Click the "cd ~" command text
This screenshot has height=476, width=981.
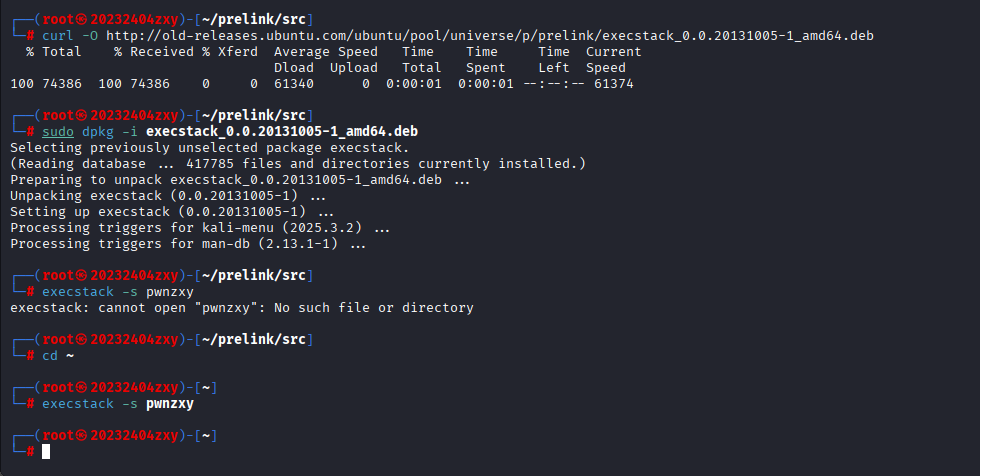coord(58,356)
